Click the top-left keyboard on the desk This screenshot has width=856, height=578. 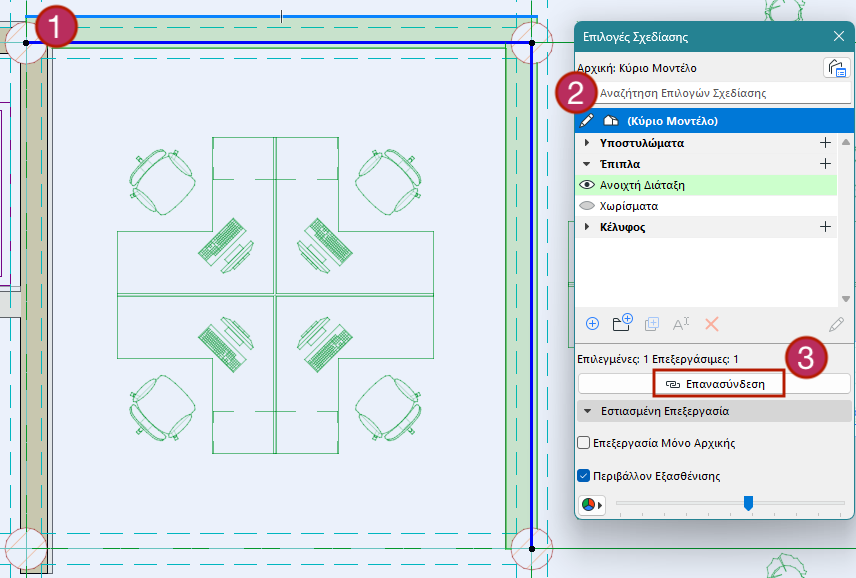point(221,240)
